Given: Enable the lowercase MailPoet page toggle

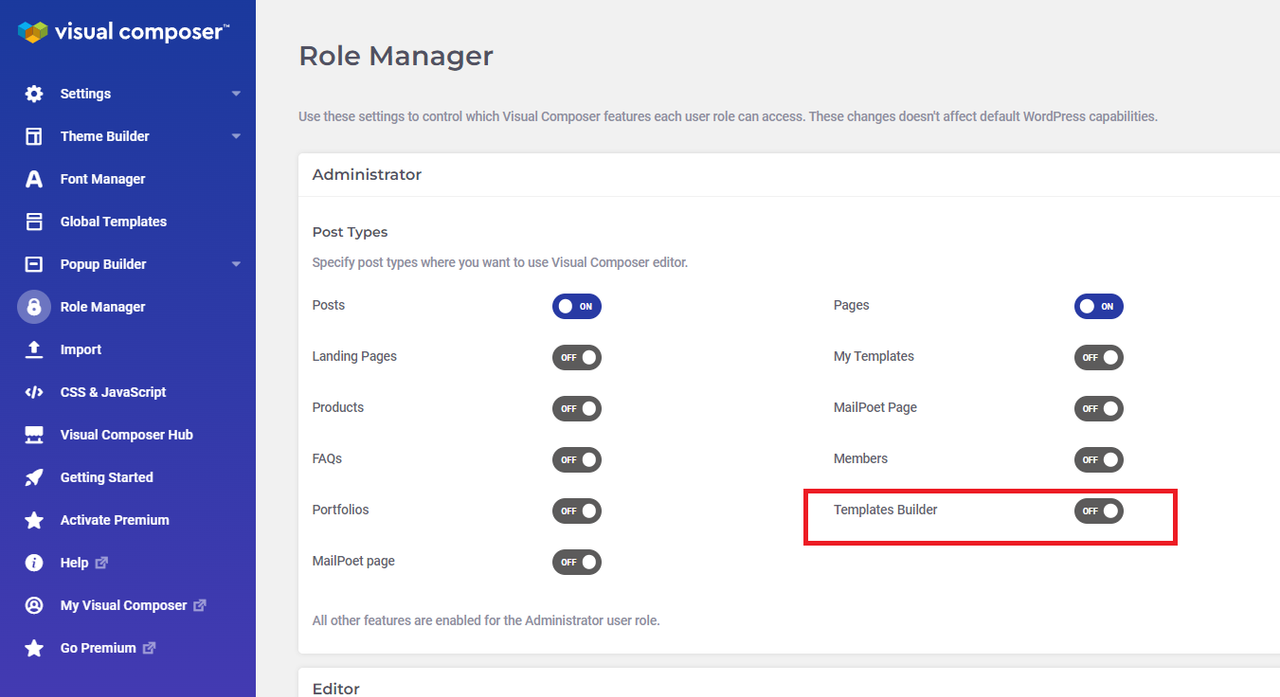Looking at the screenshot, I should (577, 562).
